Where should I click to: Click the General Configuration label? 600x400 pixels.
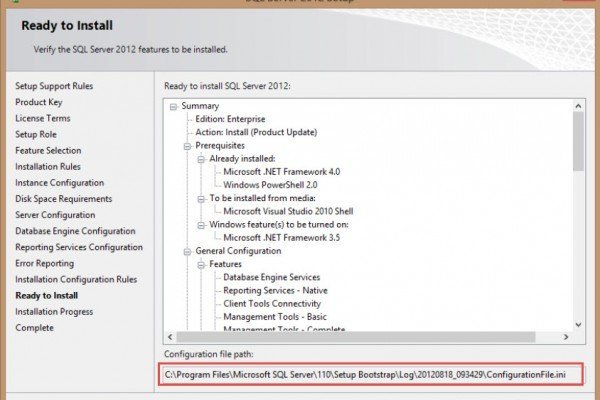pos(238,251)
